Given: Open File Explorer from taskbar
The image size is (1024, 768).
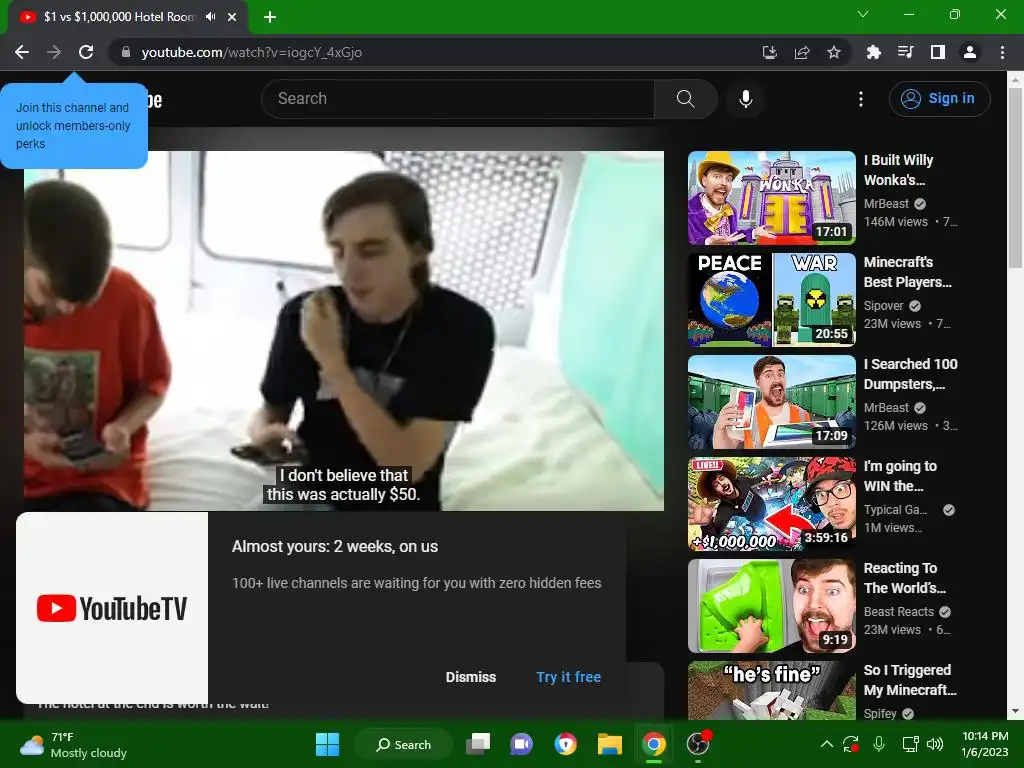Looking at the screenshot, I should [x=609, y=744].
